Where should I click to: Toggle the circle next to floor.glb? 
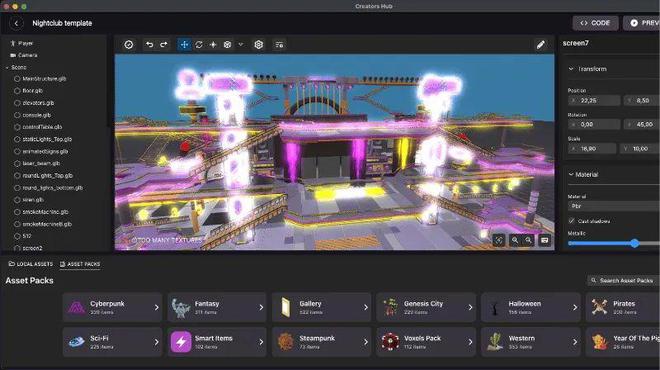pos(17,91)
